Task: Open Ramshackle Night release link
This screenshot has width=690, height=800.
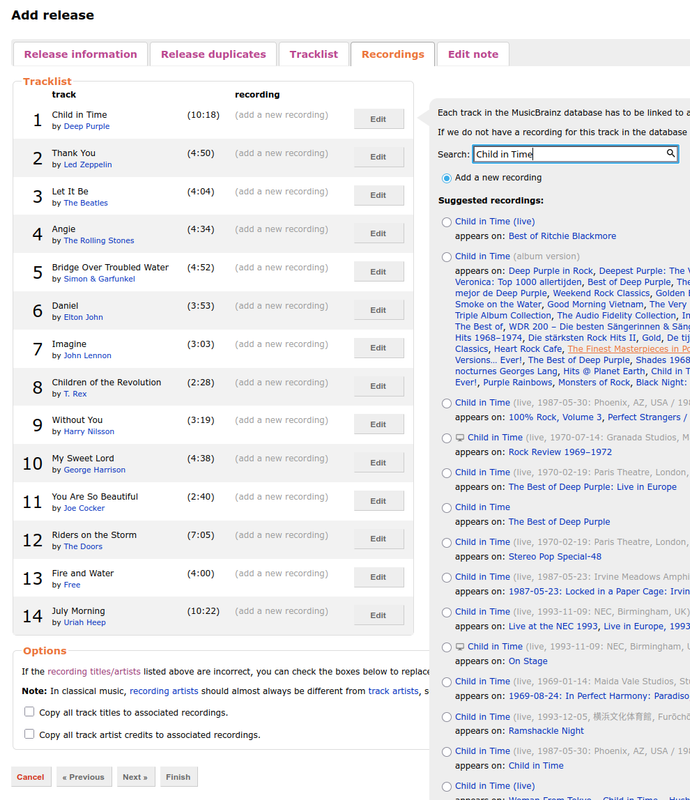Action: [547, 731]
